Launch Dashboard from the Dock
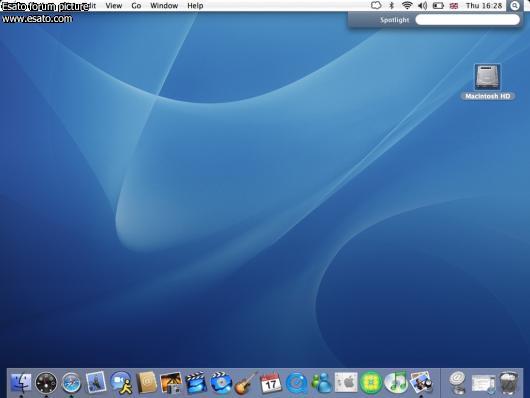 [x=46, y=383]
